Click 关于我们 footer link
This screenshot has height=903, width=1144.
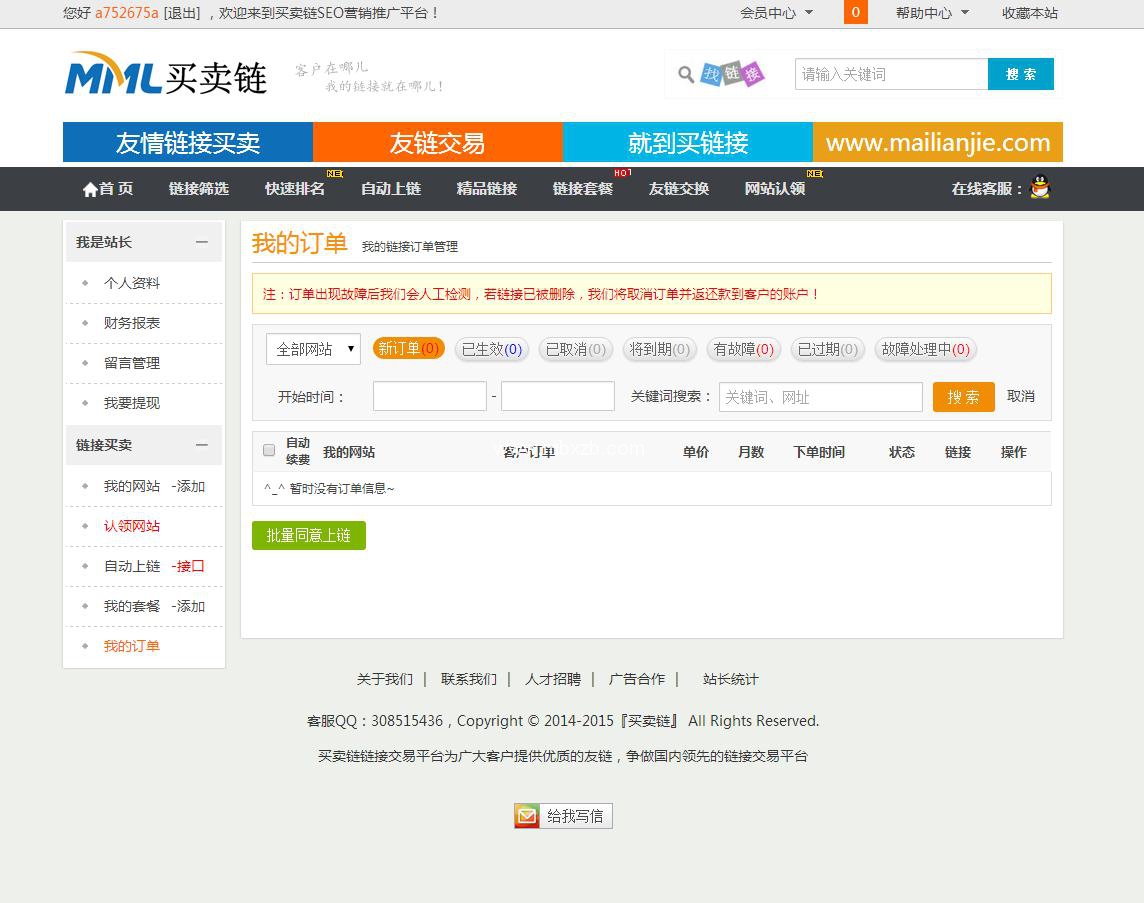(384, 679)
